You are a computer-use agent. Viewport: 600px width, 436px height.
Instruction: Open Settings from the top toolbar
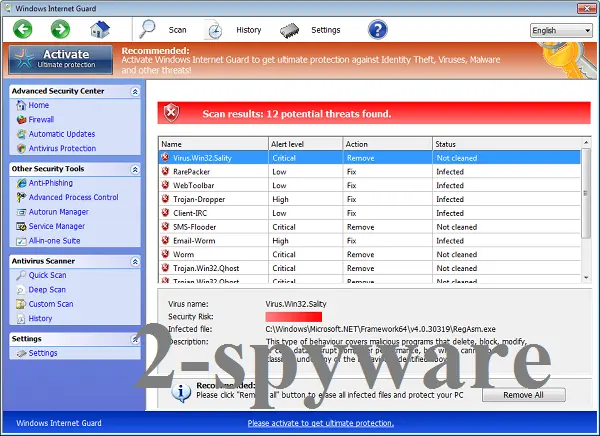pyautogui.click(x=326, y=30)
